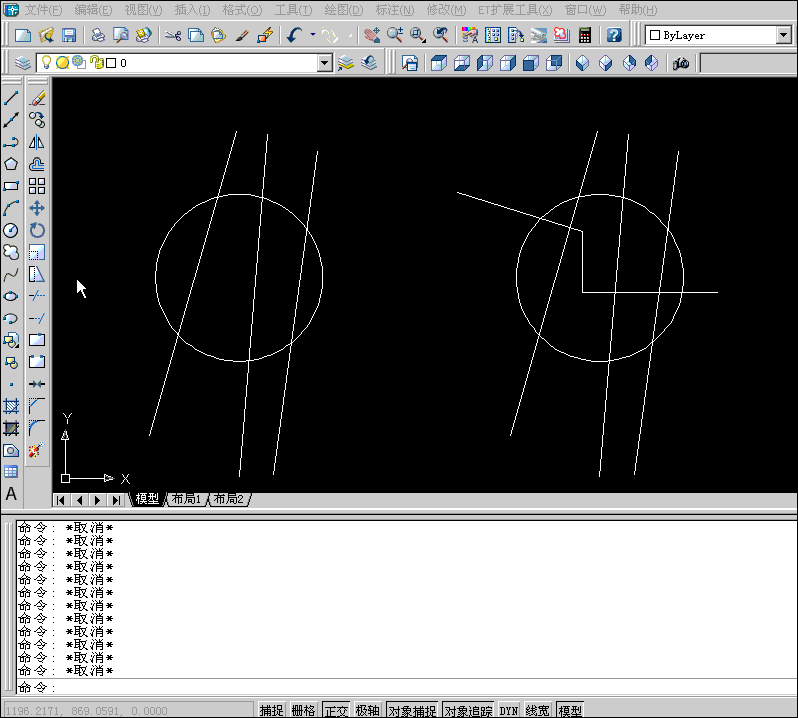Toggle 捕捉 snap mode
Screen dimensions: 798x718
[x=271, y=710]
